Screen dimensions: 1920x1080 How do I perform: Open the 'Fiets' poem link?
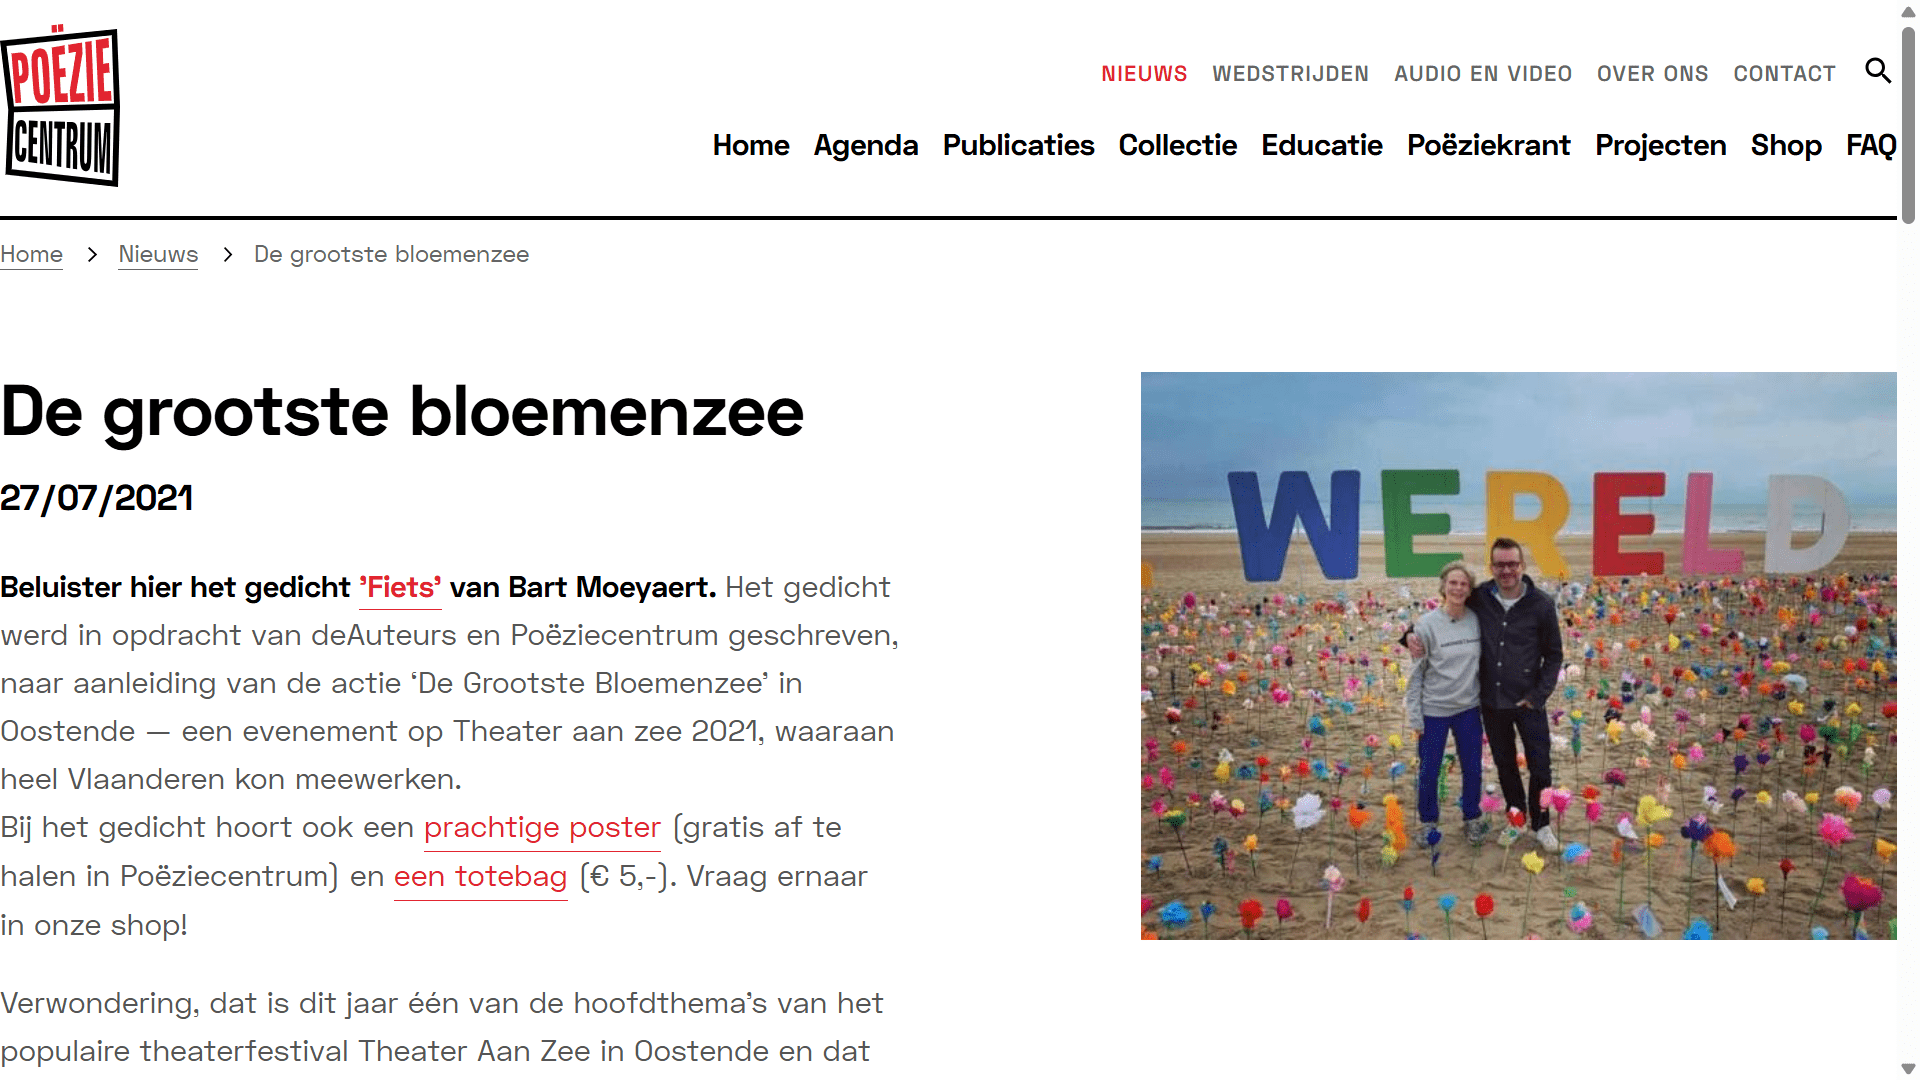[x=400, y=588]
